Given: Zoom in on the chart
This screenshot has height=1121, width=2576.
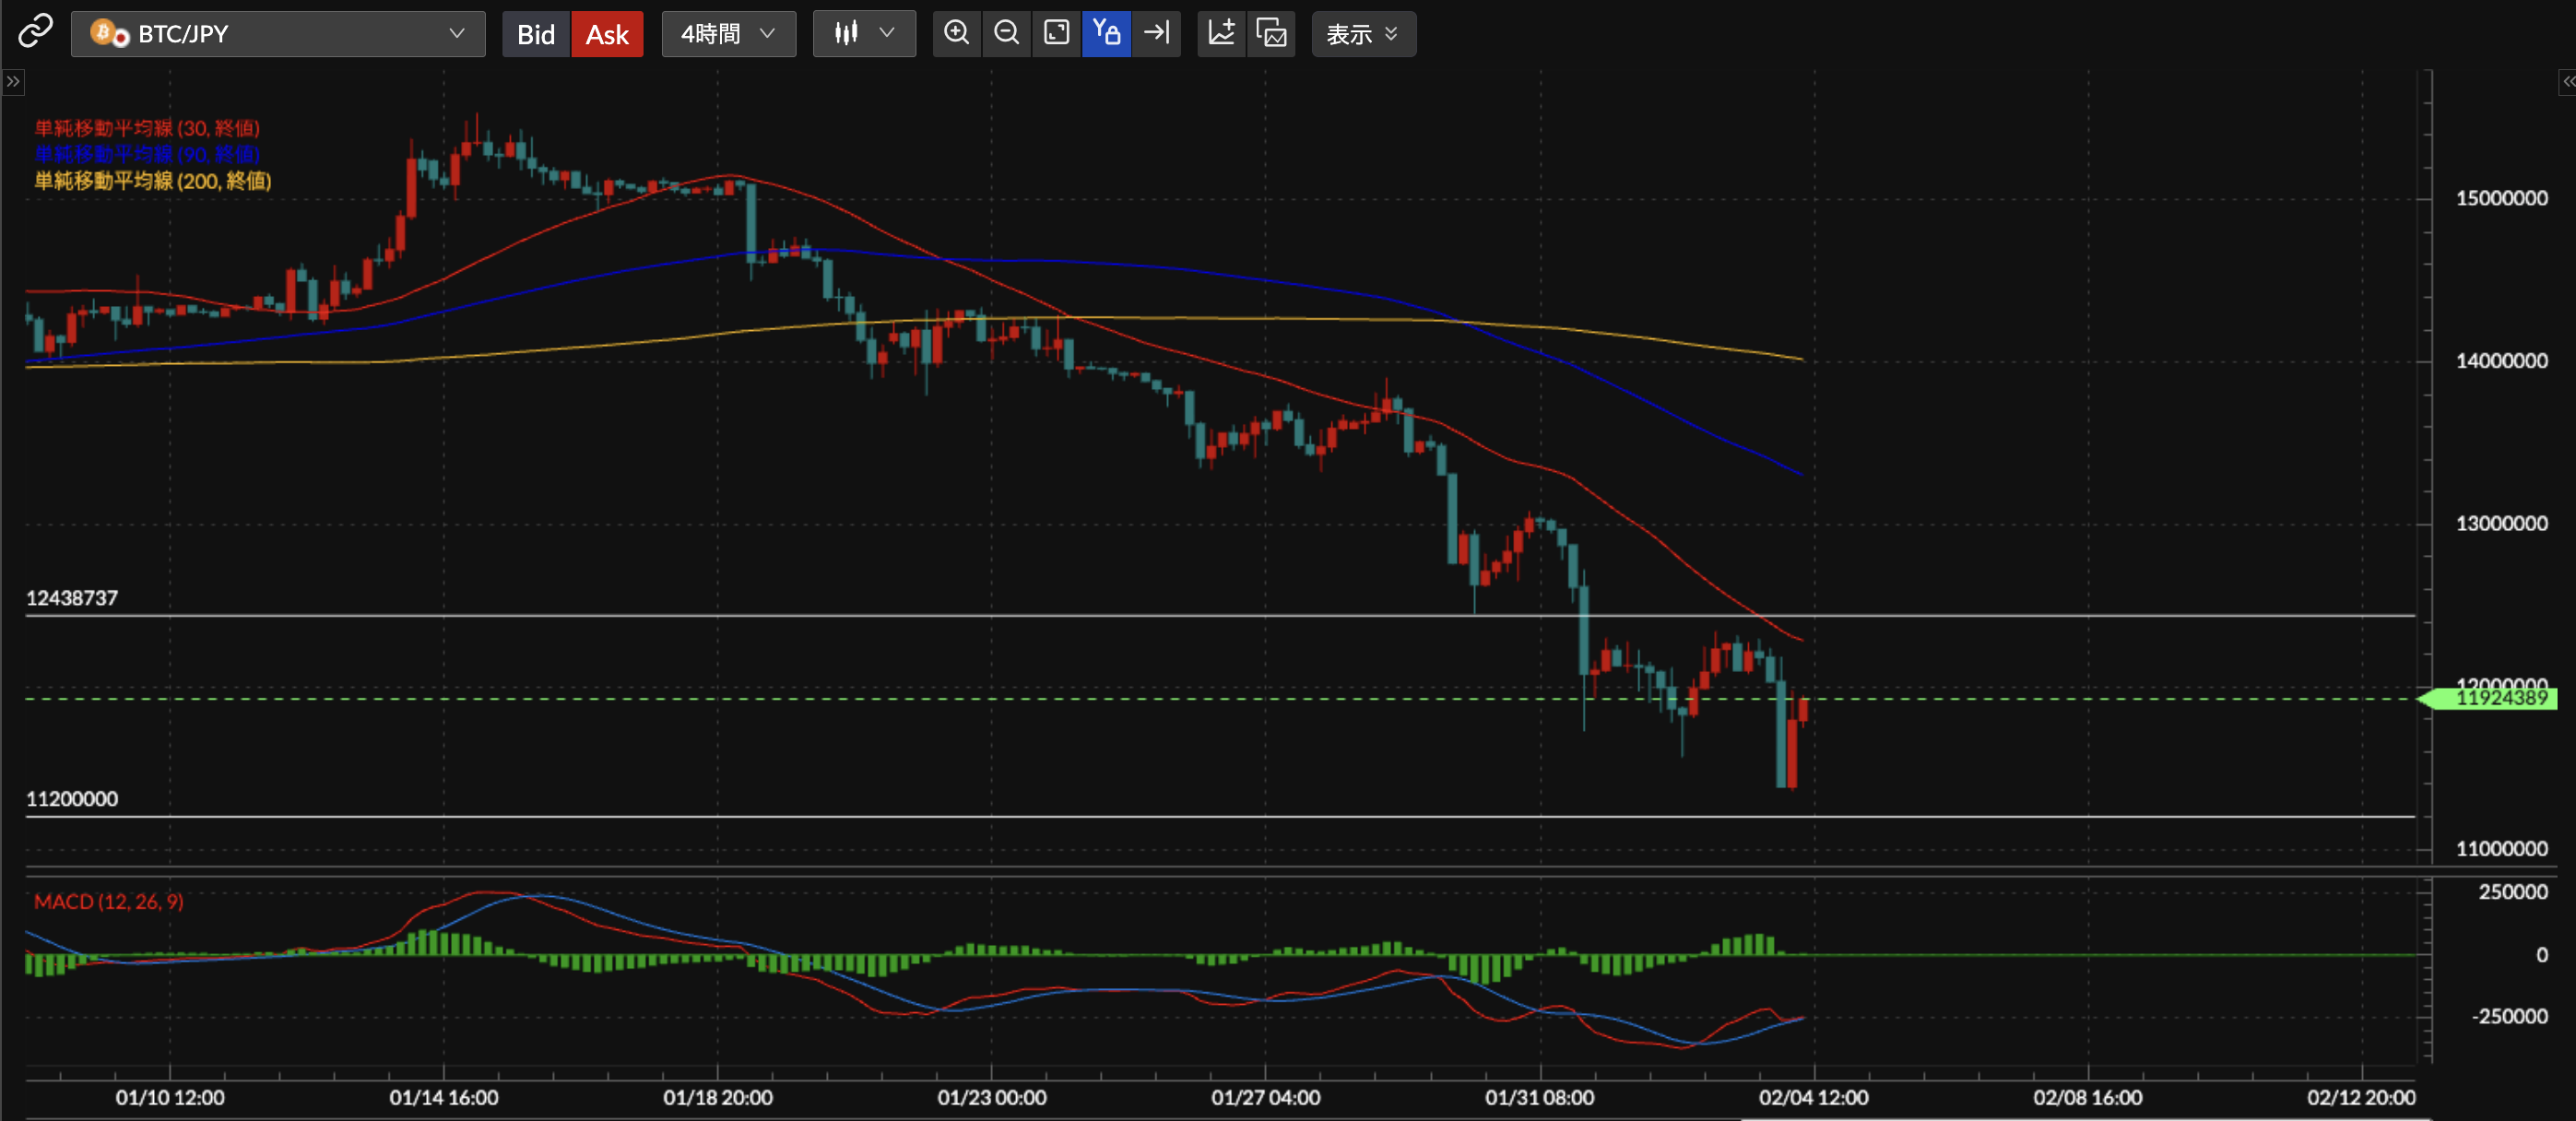Looking at the screenshot, I should tap(956, 33).
